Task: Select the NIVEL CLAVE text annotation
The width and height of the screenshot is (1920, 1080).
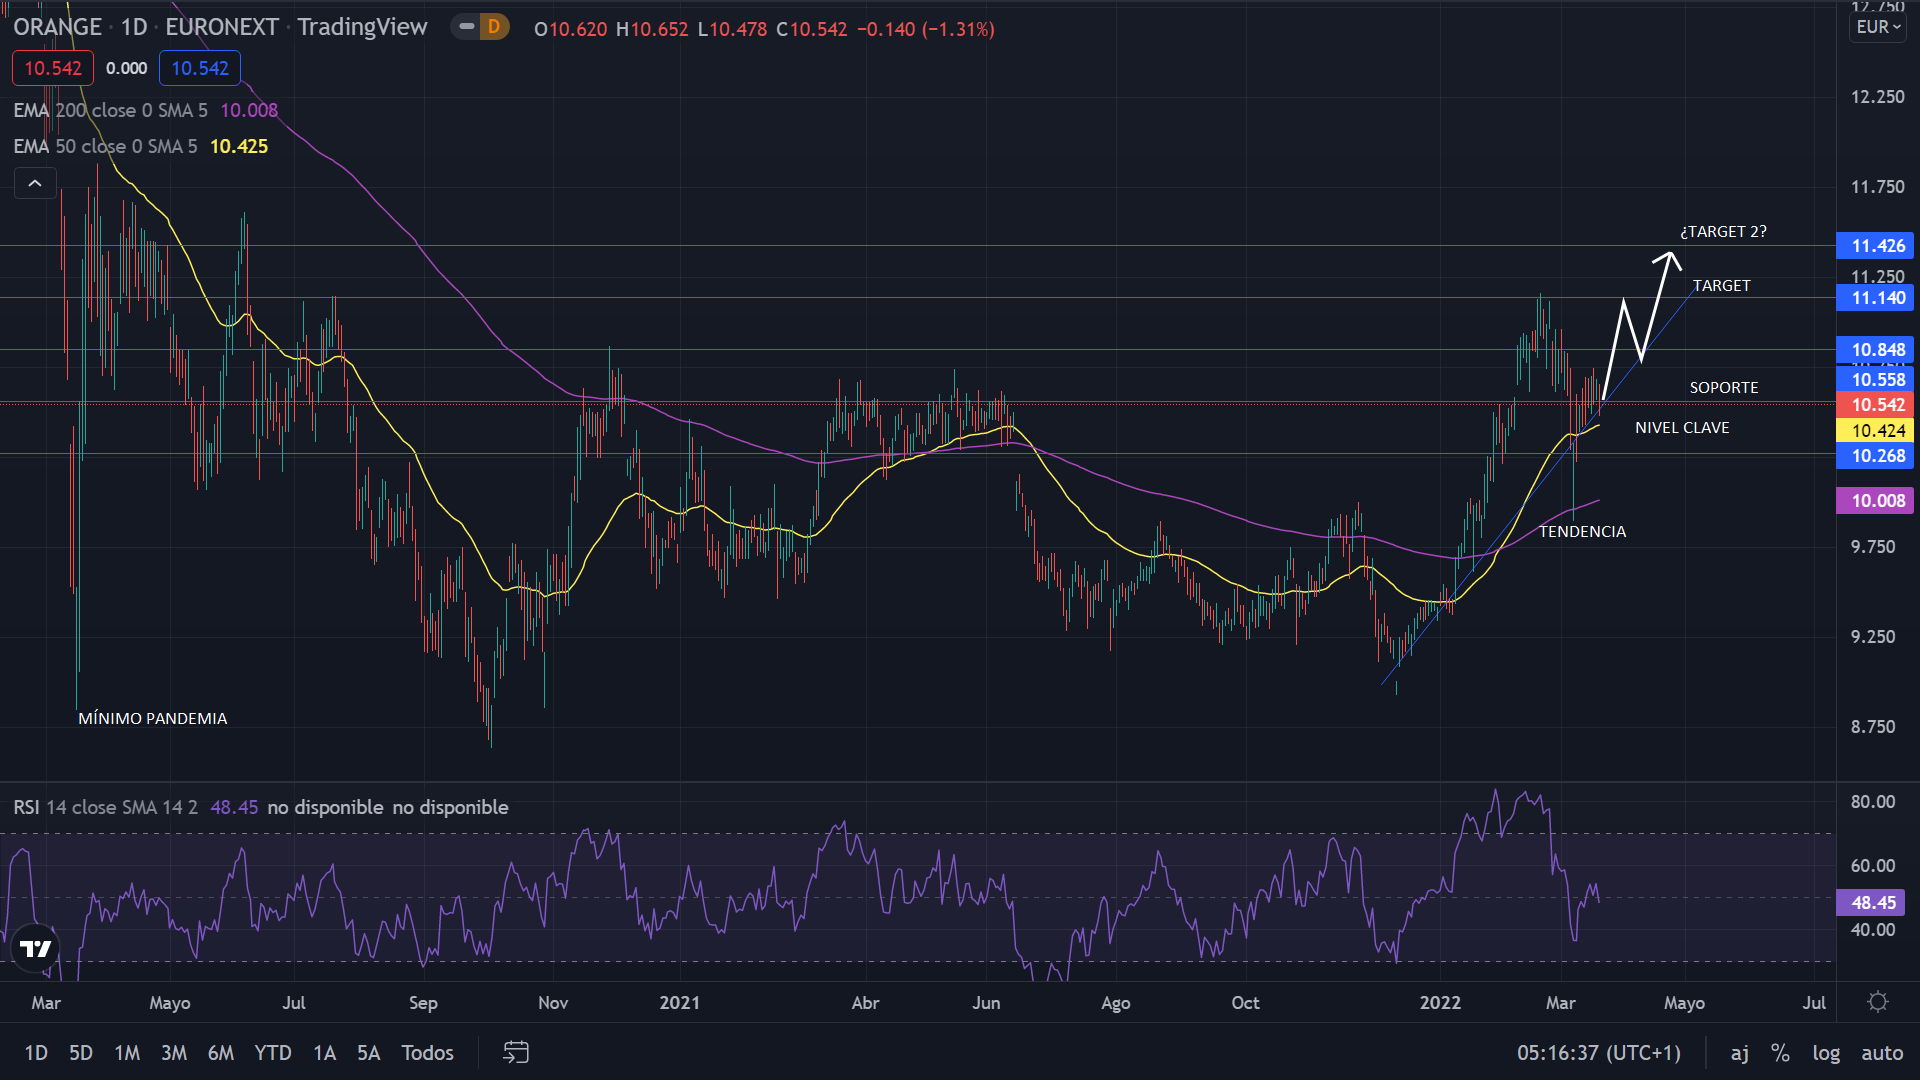Action: point(1682,428)
